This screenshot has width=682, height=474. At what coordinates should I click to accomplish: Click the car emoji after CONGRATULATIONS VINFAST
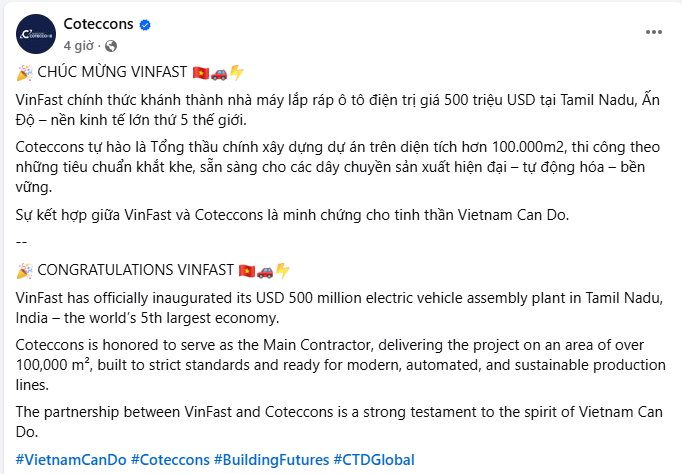265,271
